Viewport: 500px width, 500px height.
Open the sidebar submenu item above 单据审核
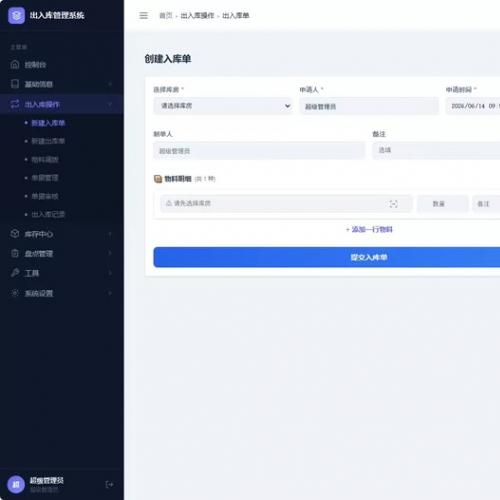point(45,178)
